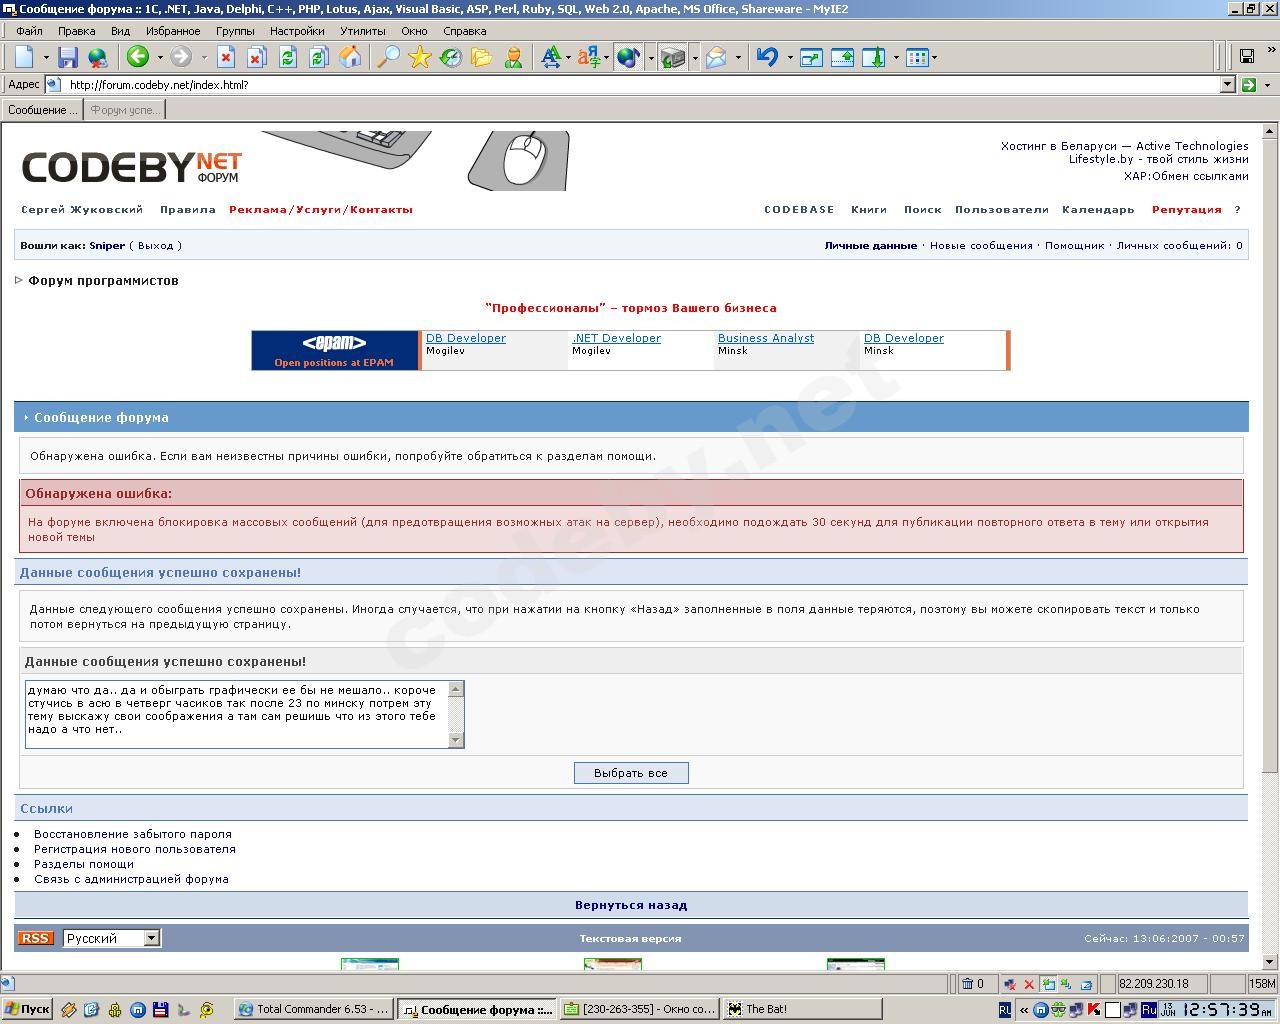Open the 'Восстановление забытого пароля' link

(x=133, y=834)
